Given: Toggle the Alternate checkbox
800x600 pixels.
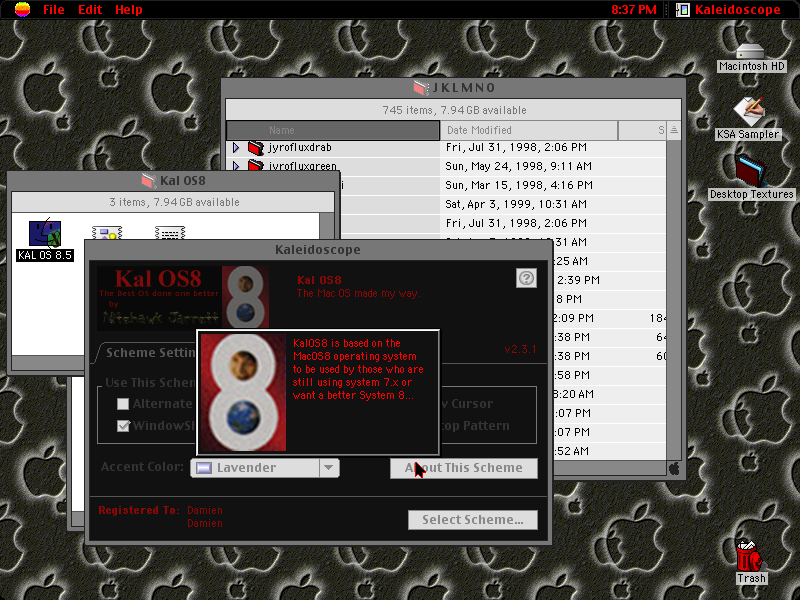Looking at the screenshot, I should point(123,404).
